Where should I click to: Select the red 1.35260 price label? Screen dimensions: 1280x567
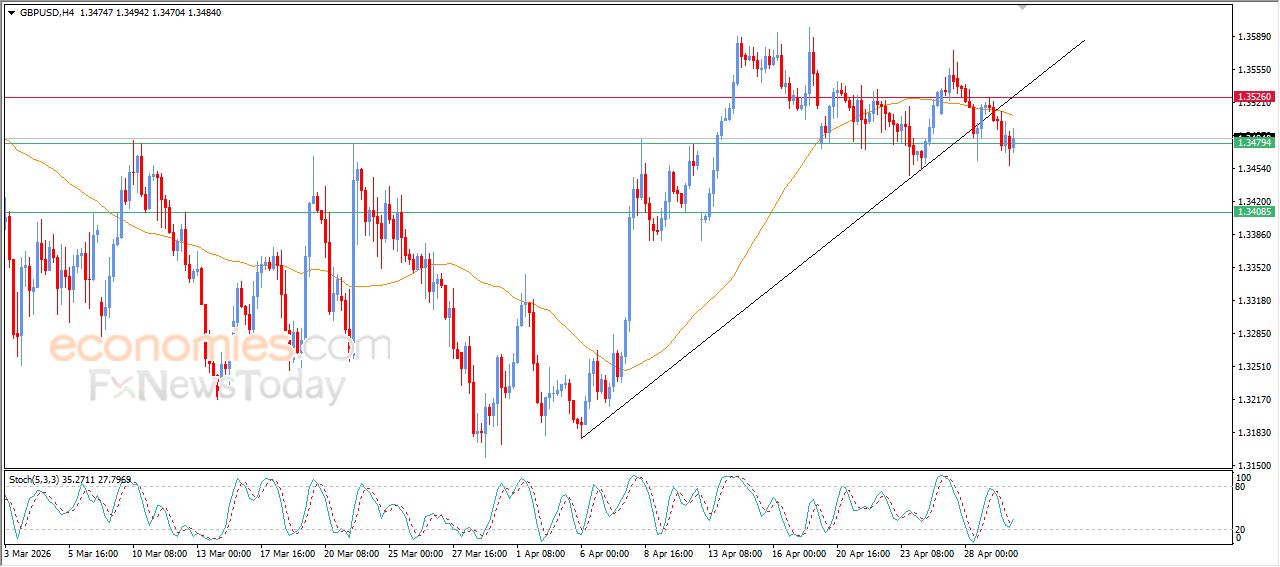click(1254, 98)
